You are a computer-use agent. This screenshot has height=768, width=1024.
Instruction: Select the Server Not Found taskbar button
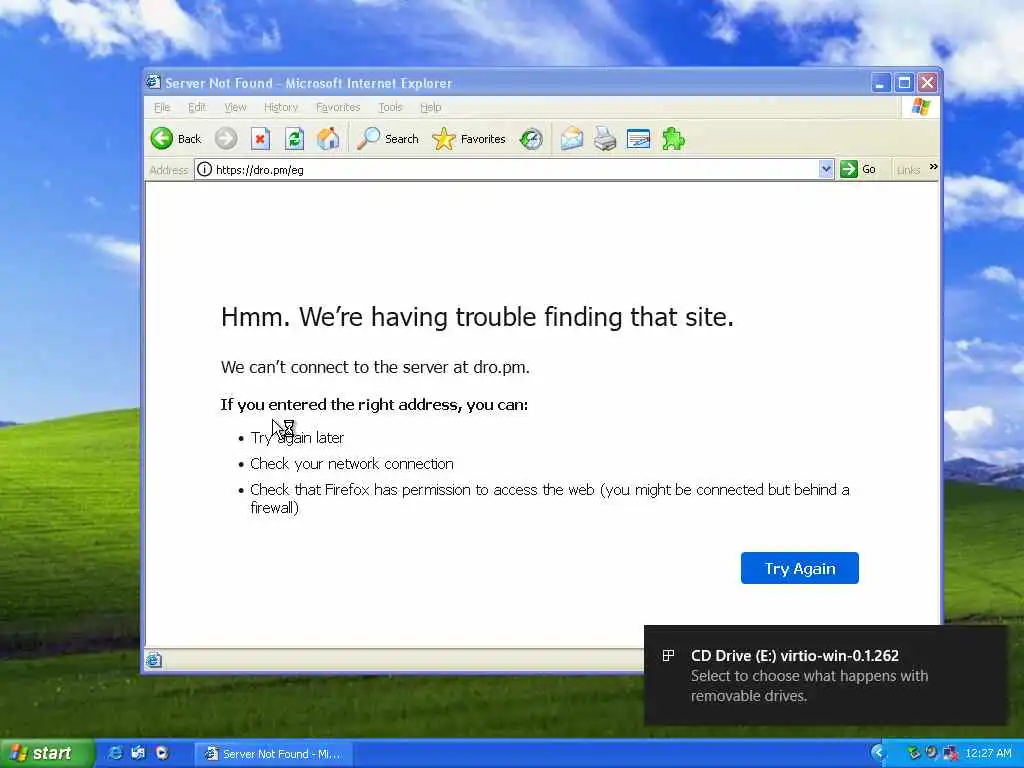point(273,754)
